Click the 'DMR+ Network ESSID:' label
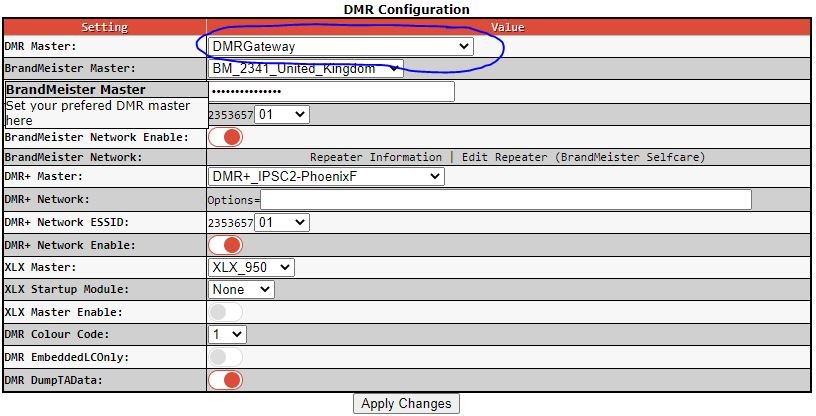Image resolution: width=816 pixels, height=416 pixels. (x=67, y=223)
